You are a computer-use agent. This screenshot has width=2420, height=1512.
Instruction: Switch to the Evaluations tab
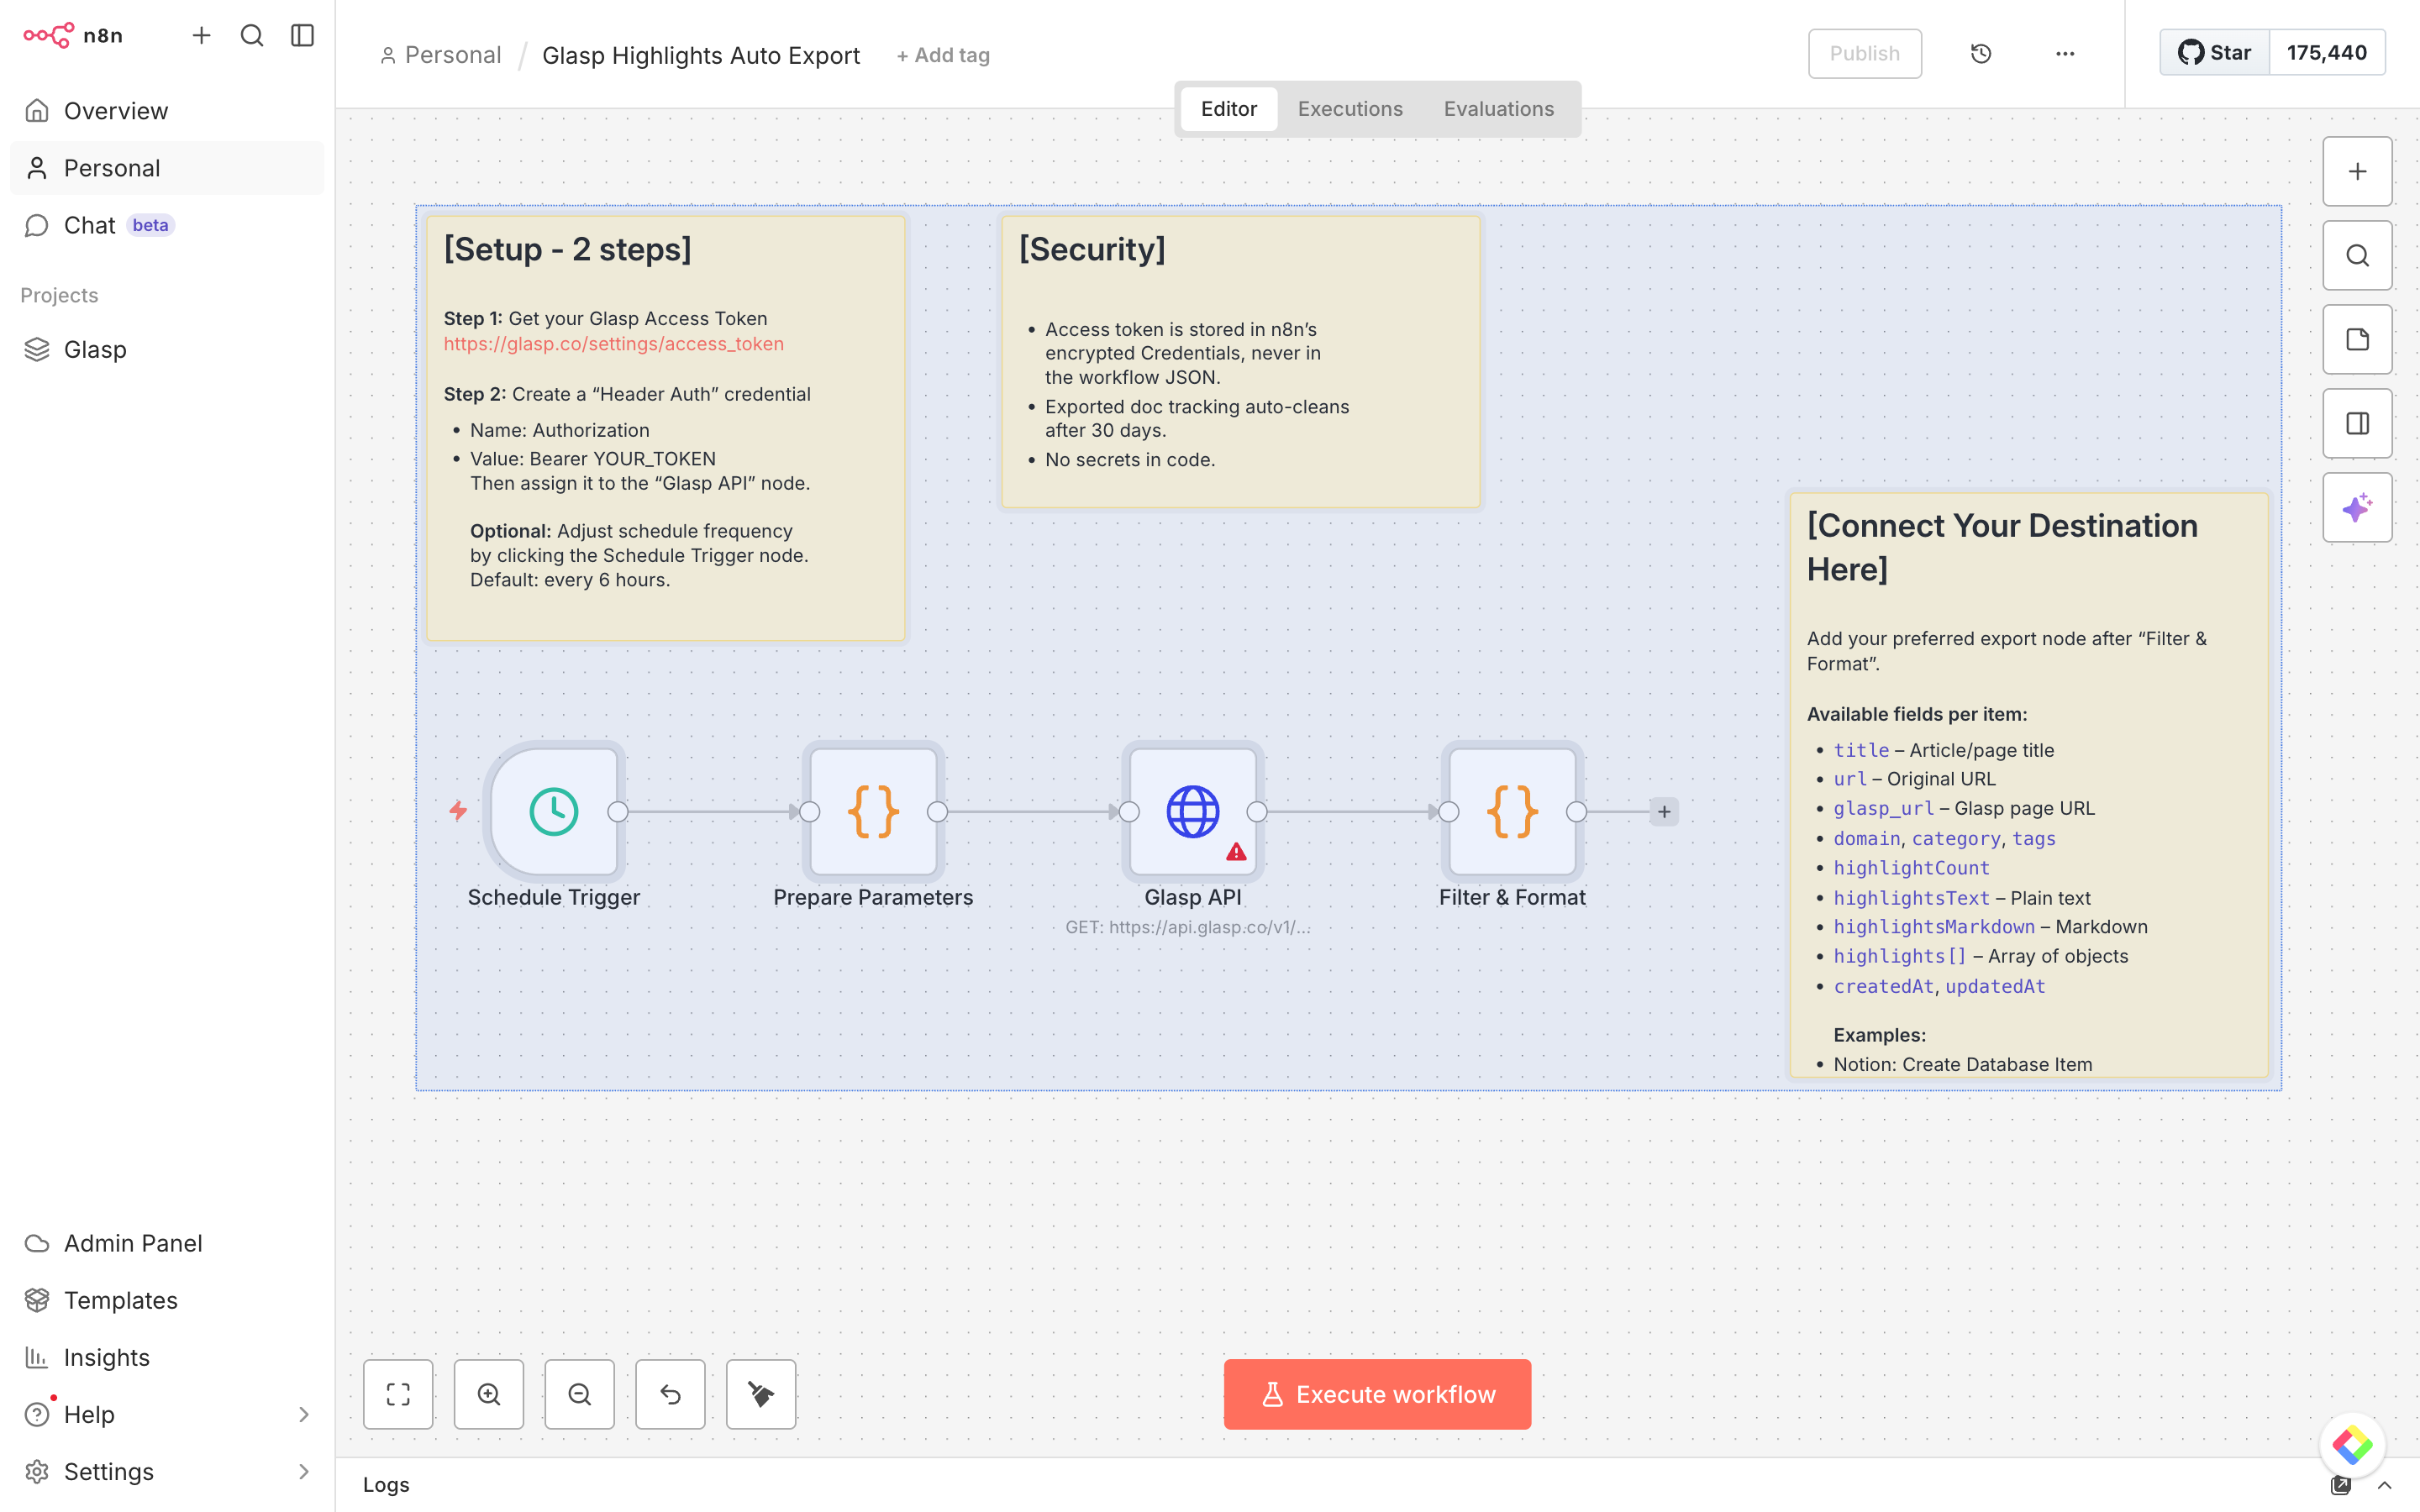(x=1498, y=109)
